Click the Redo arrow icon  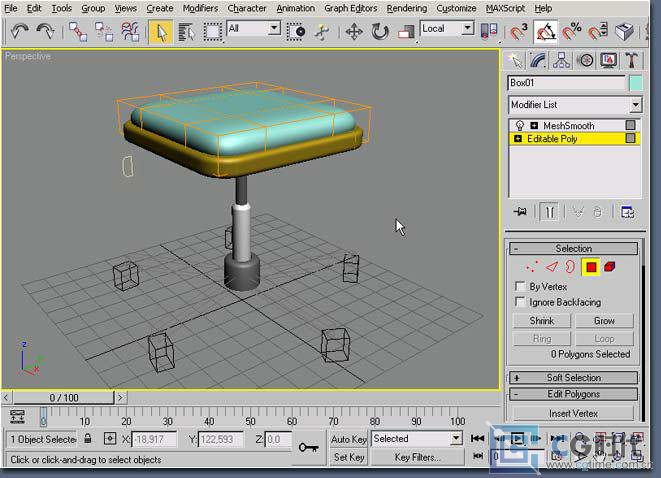pyautogui.click(x=45, y=32)
